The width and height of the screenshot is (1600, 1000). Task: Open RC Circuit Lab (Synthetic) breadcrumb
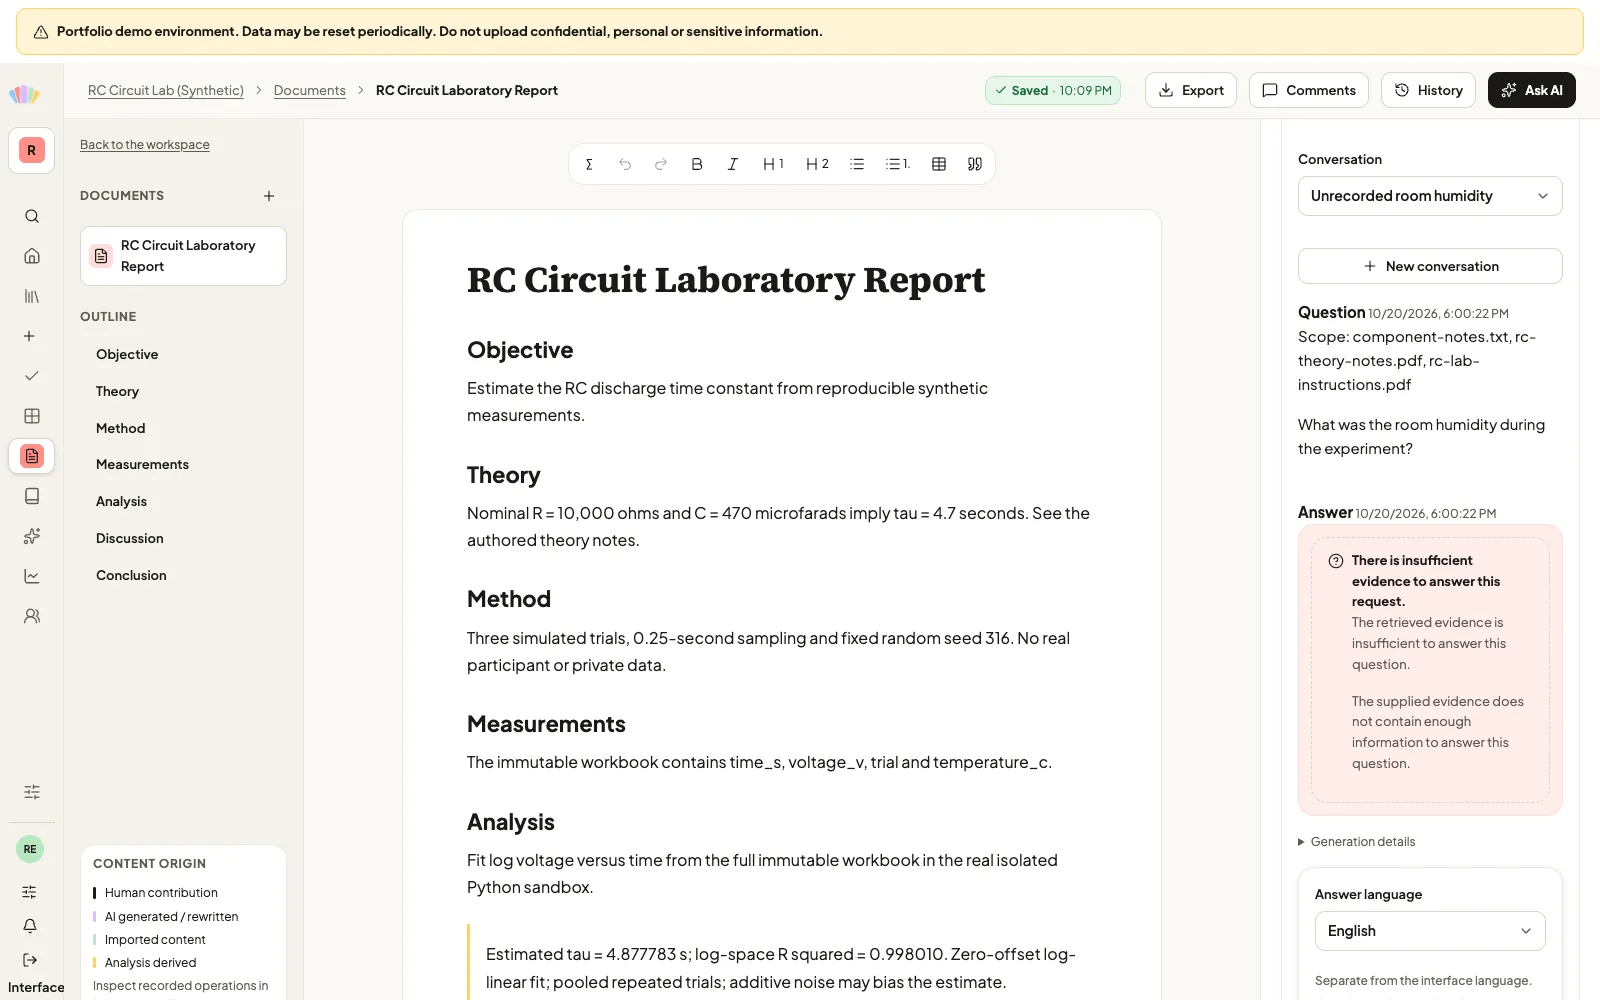166,90
